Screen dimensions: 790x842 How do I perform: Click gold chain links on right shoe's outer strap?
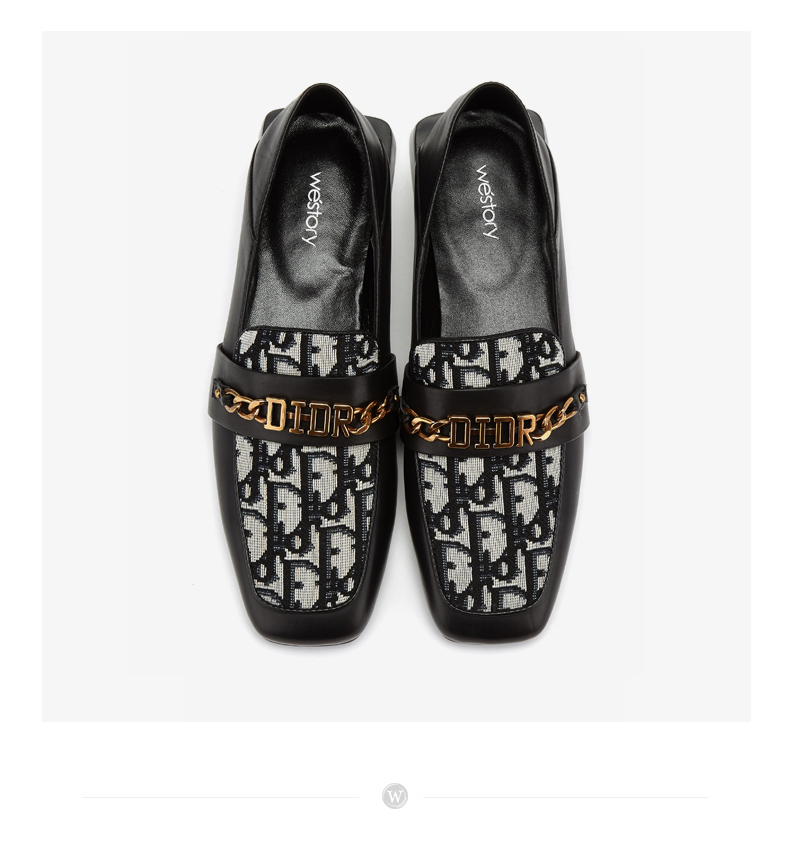561,418
